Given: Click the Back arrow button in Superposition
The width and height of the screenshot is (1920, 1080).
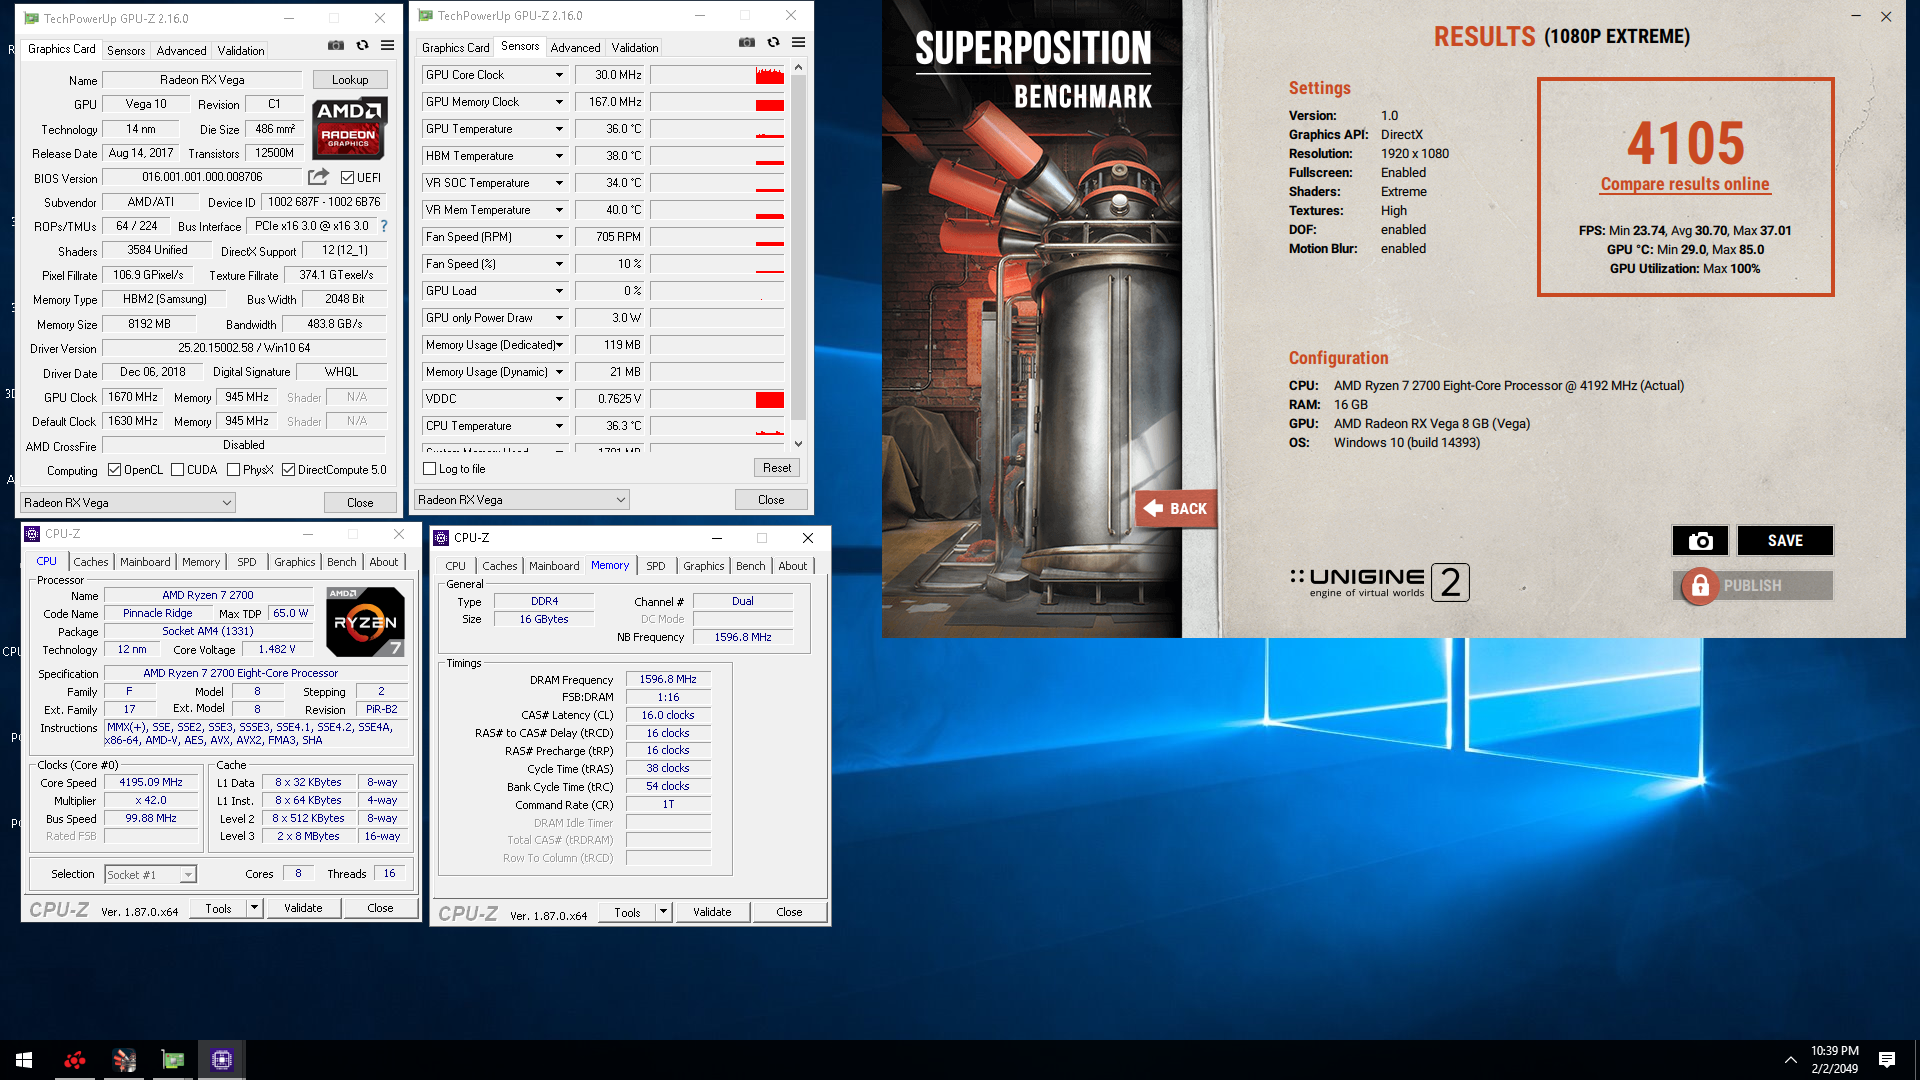Looking at the screenshot, I should coord(1176,508).
